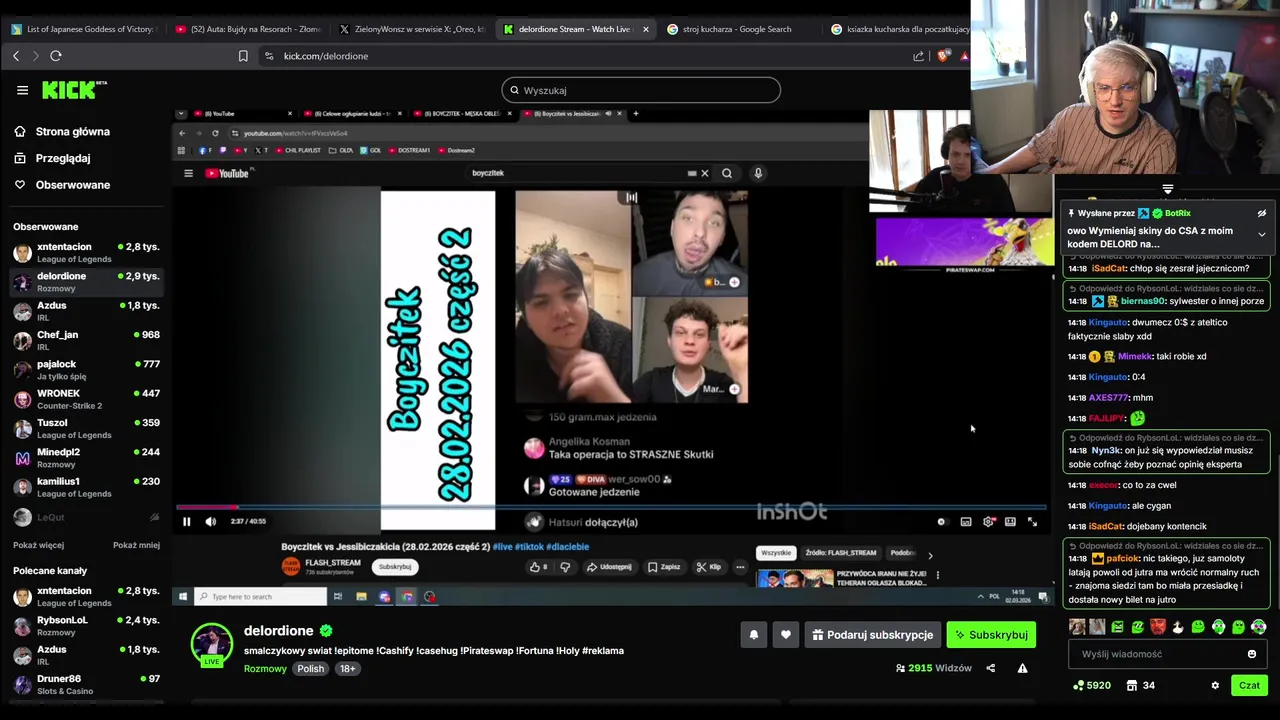Click the dislike thumb in the streamed YouTube
The image size is (1280, 720).
tap(565, 567)
